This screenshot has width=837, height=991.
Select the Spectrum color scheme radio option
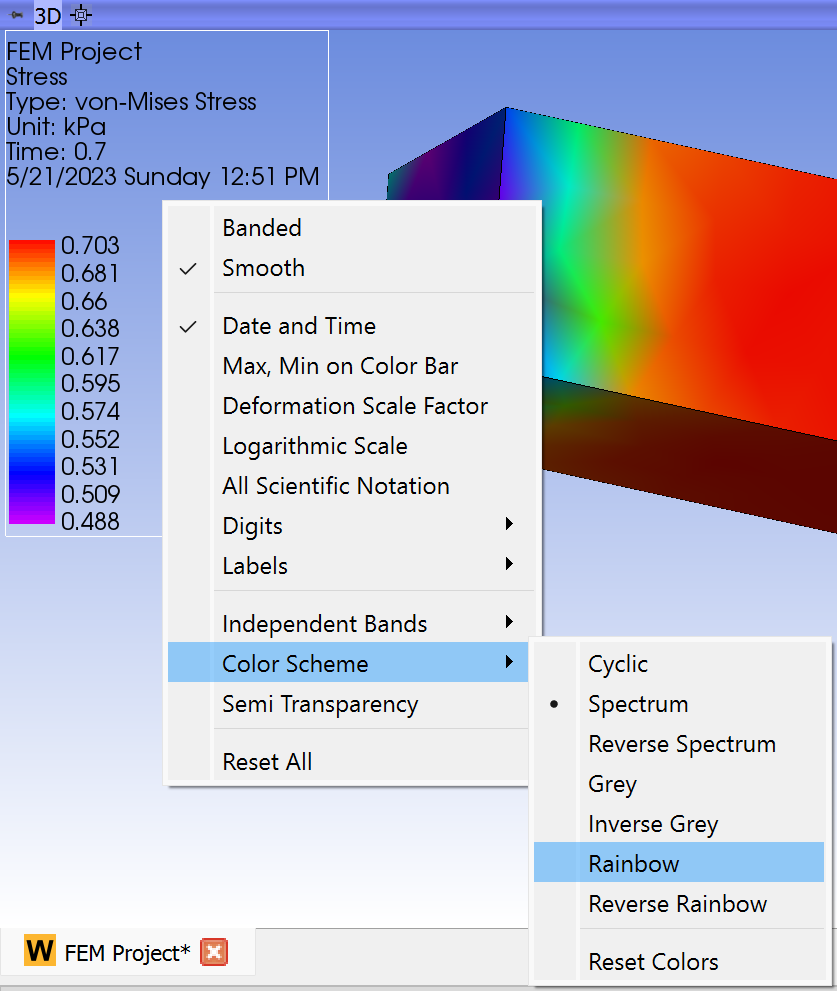point(638,704)
